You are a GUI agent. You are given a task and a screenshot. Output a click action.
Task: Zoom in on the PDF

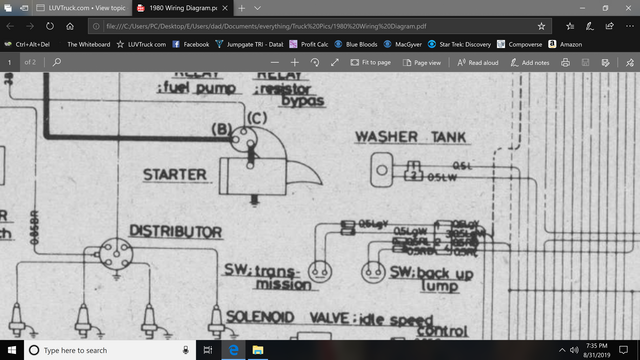coord(295,62)
